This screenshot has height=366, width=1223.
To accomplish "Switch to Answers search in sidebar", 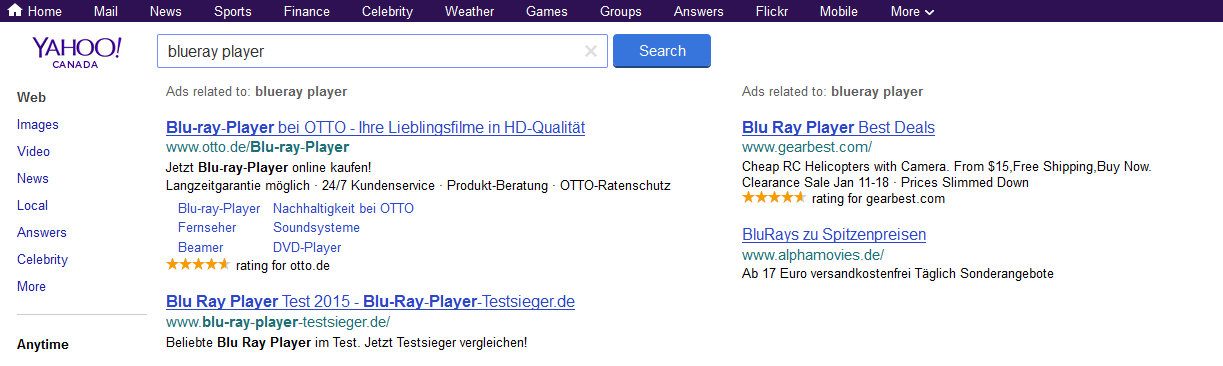I will click(x=42, y=232).
